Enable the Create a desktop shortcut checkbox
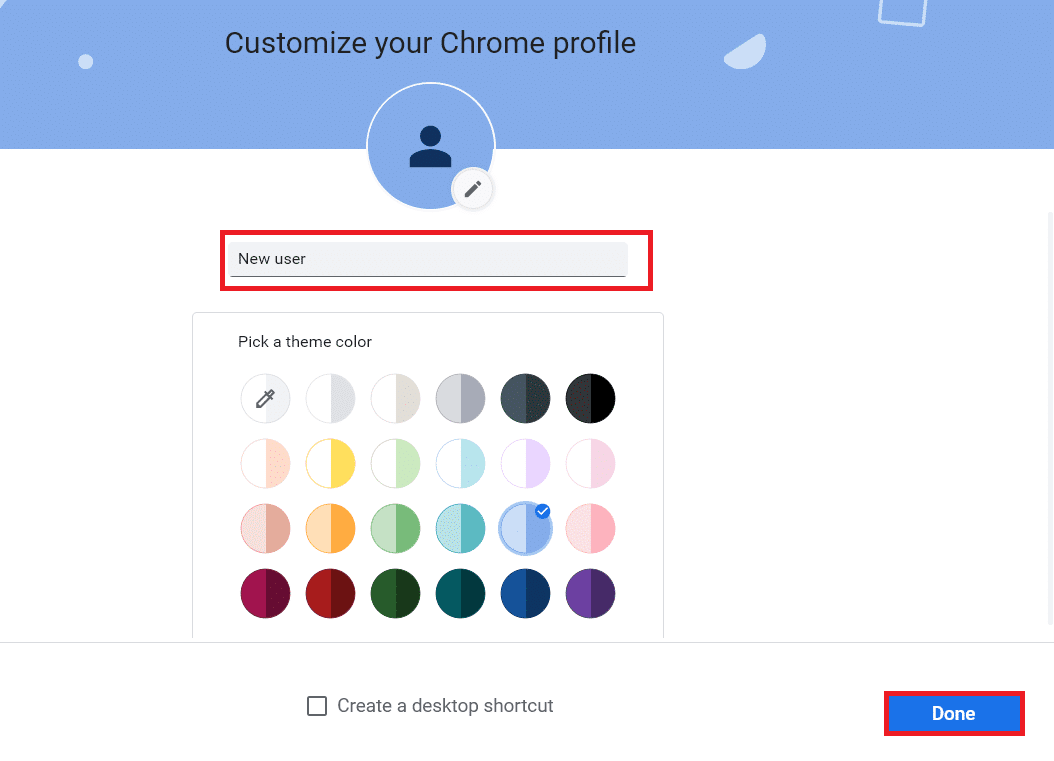 pos(317,706)
